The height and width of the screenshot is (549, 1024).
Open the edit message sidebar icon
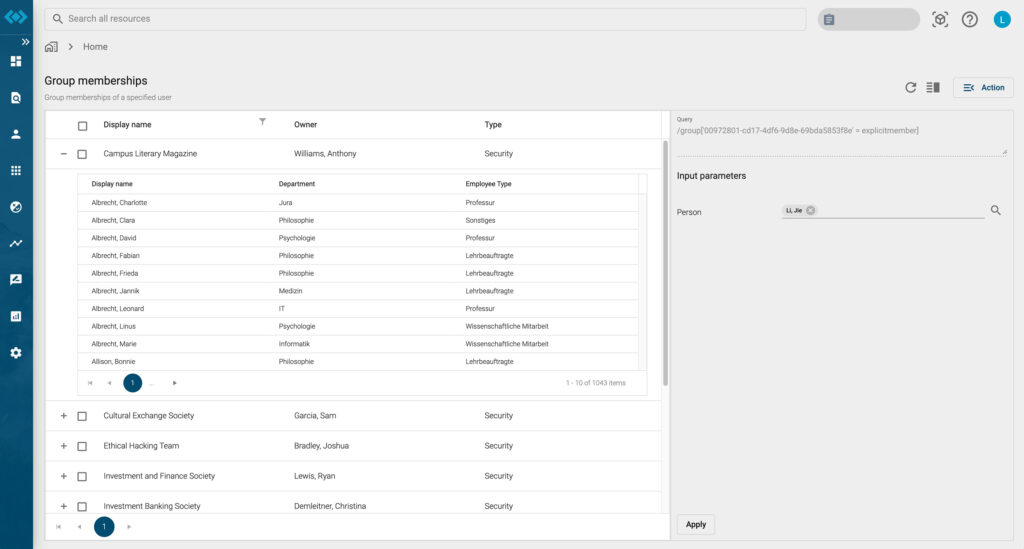(x=16, y=279)
